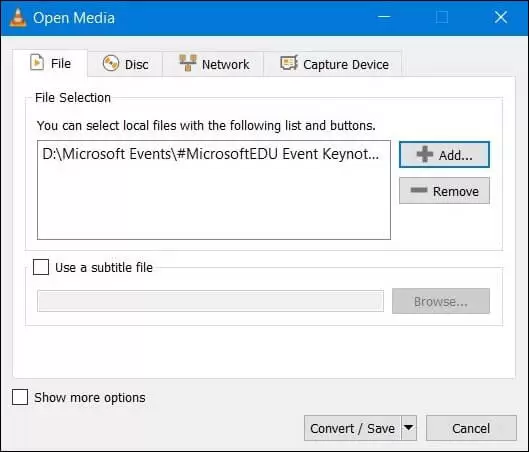This screenshot has width=529, height=452.
Task: Click the Convert / Save button
Action: click(353, 428)
